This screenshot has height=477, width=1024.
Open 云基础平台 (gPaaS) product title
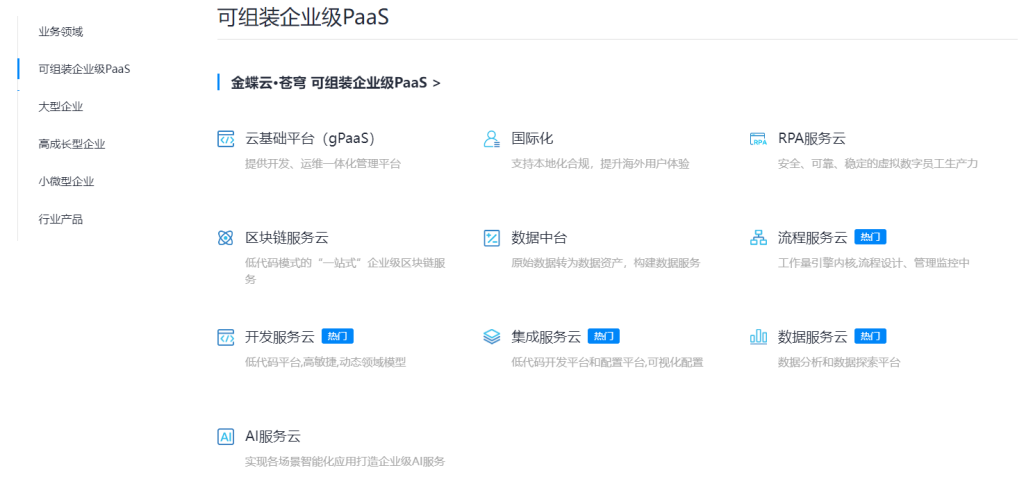310,139
